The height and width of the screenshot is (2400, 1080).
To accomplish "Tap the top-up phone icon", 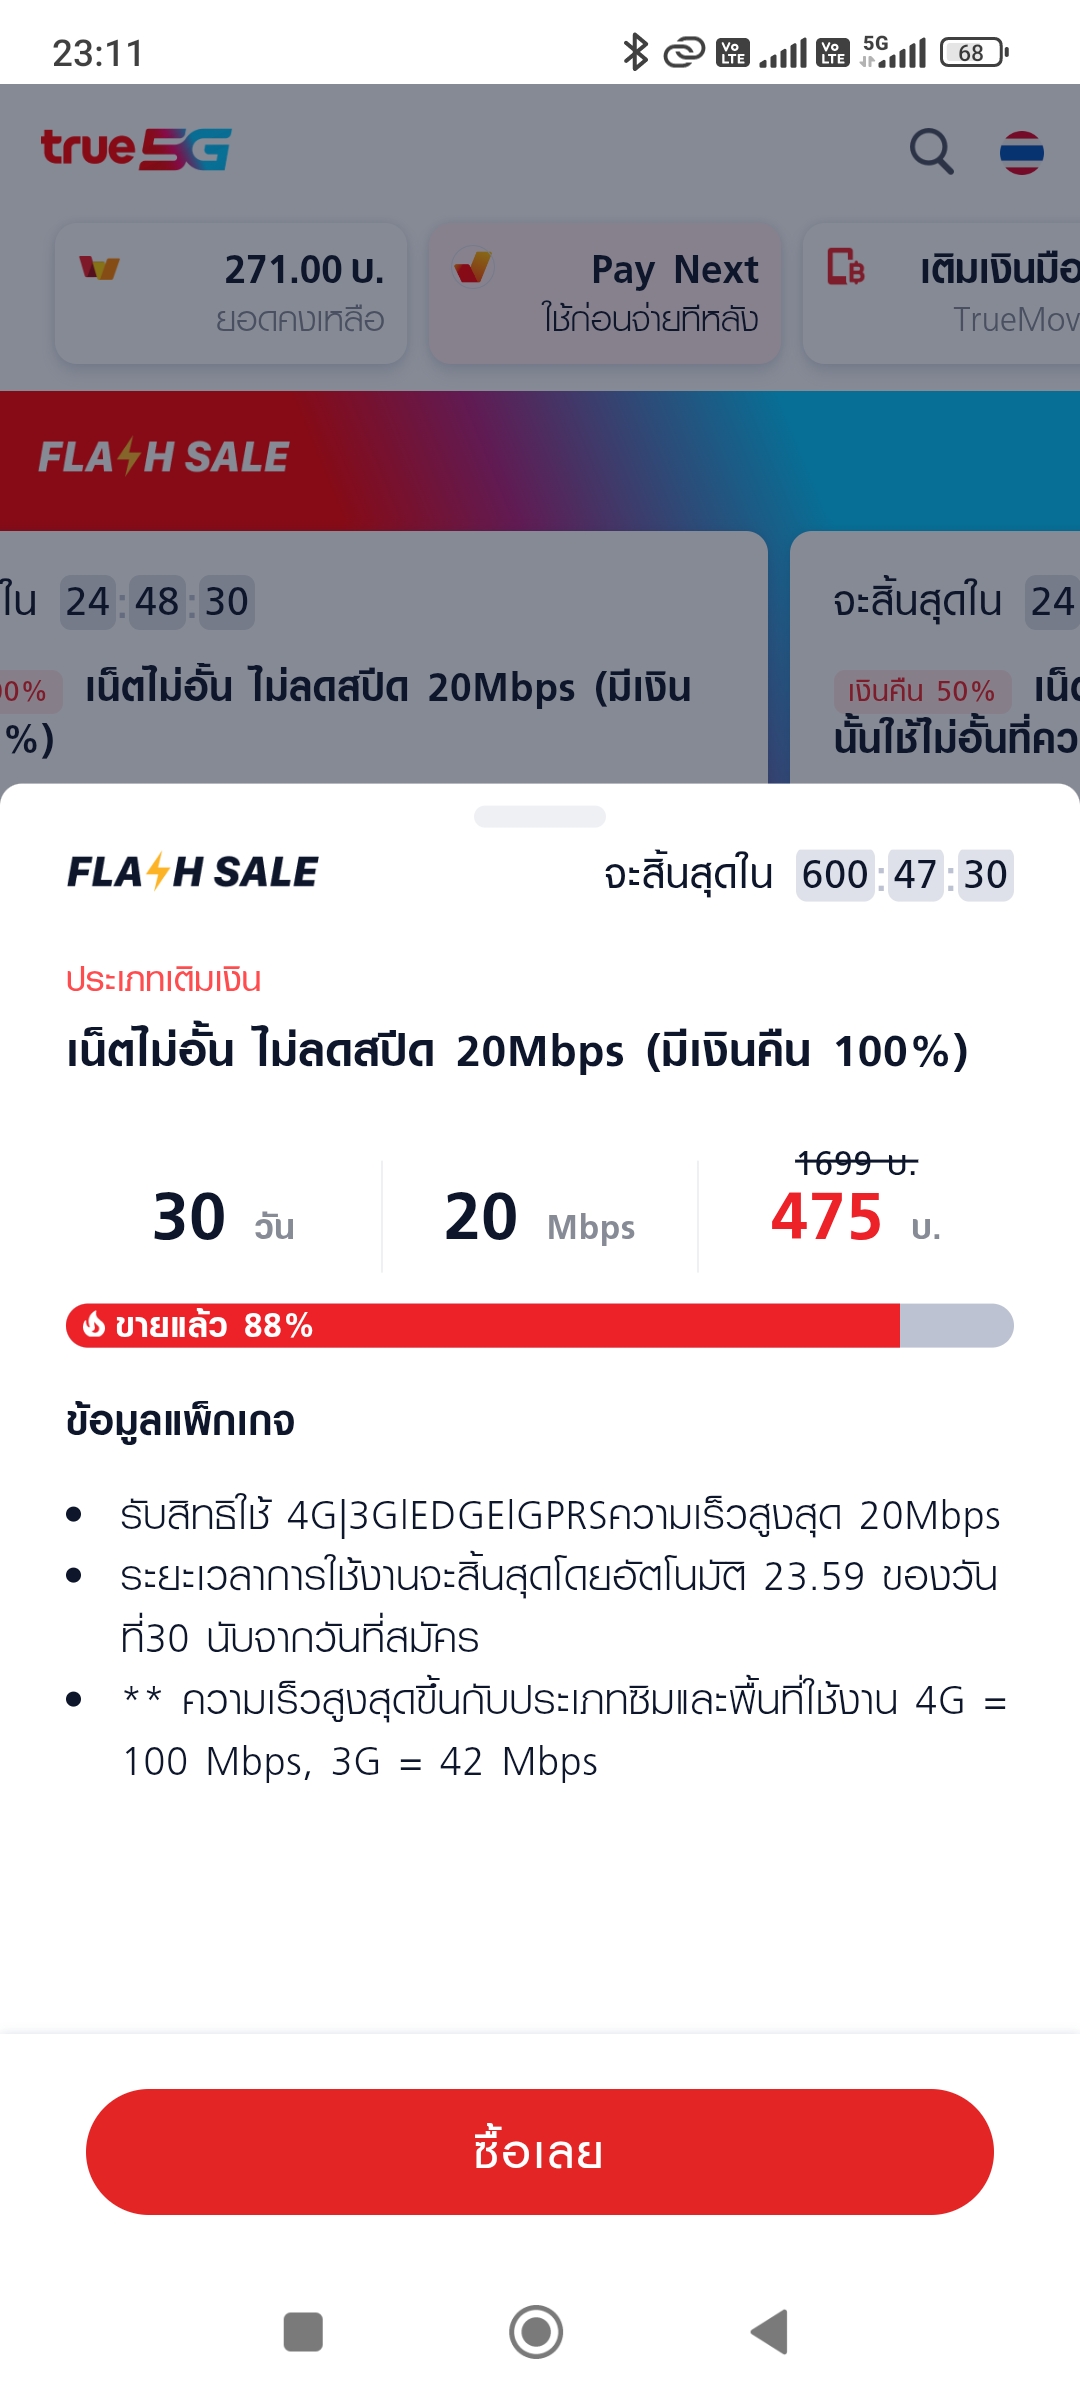I will (845, 267).
